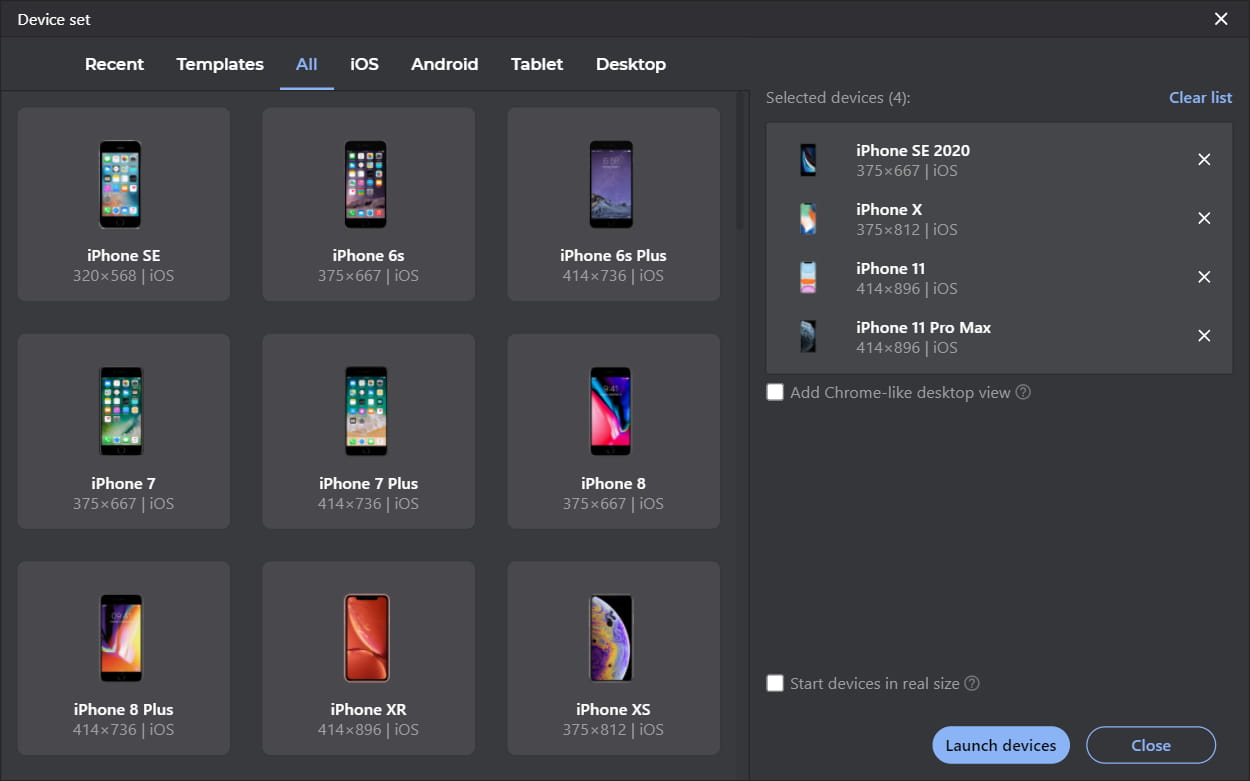Screen dimensions: 1250x781
Task: Select the iPhone SE device thumbnail
Action: point(120,185)
